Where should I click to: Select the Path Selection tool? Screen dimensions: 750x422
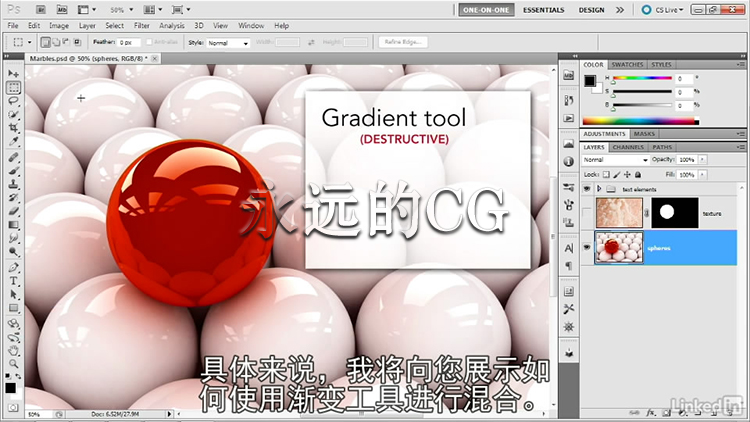click(13, 294)
